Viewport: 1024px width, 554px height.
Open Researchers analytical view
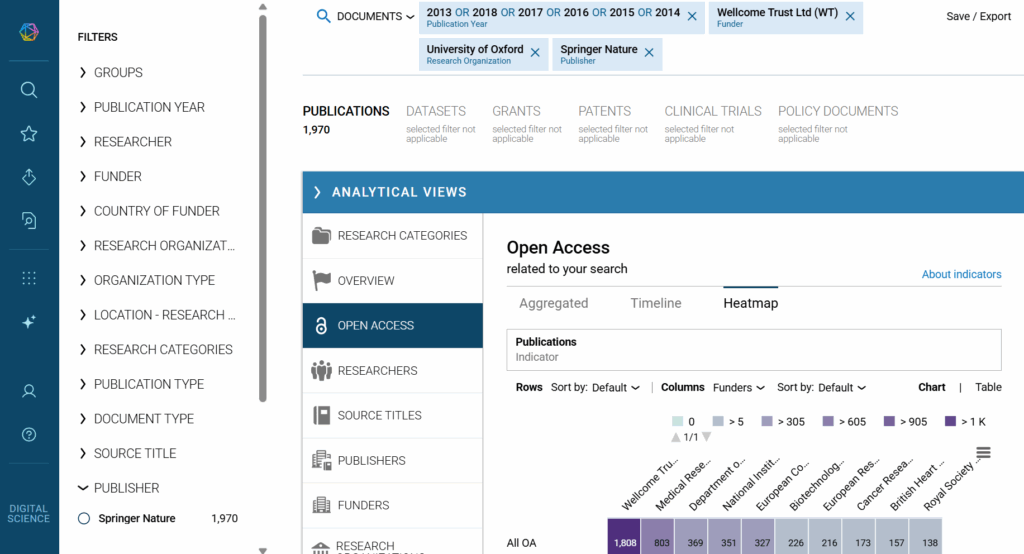click(377, 370)
